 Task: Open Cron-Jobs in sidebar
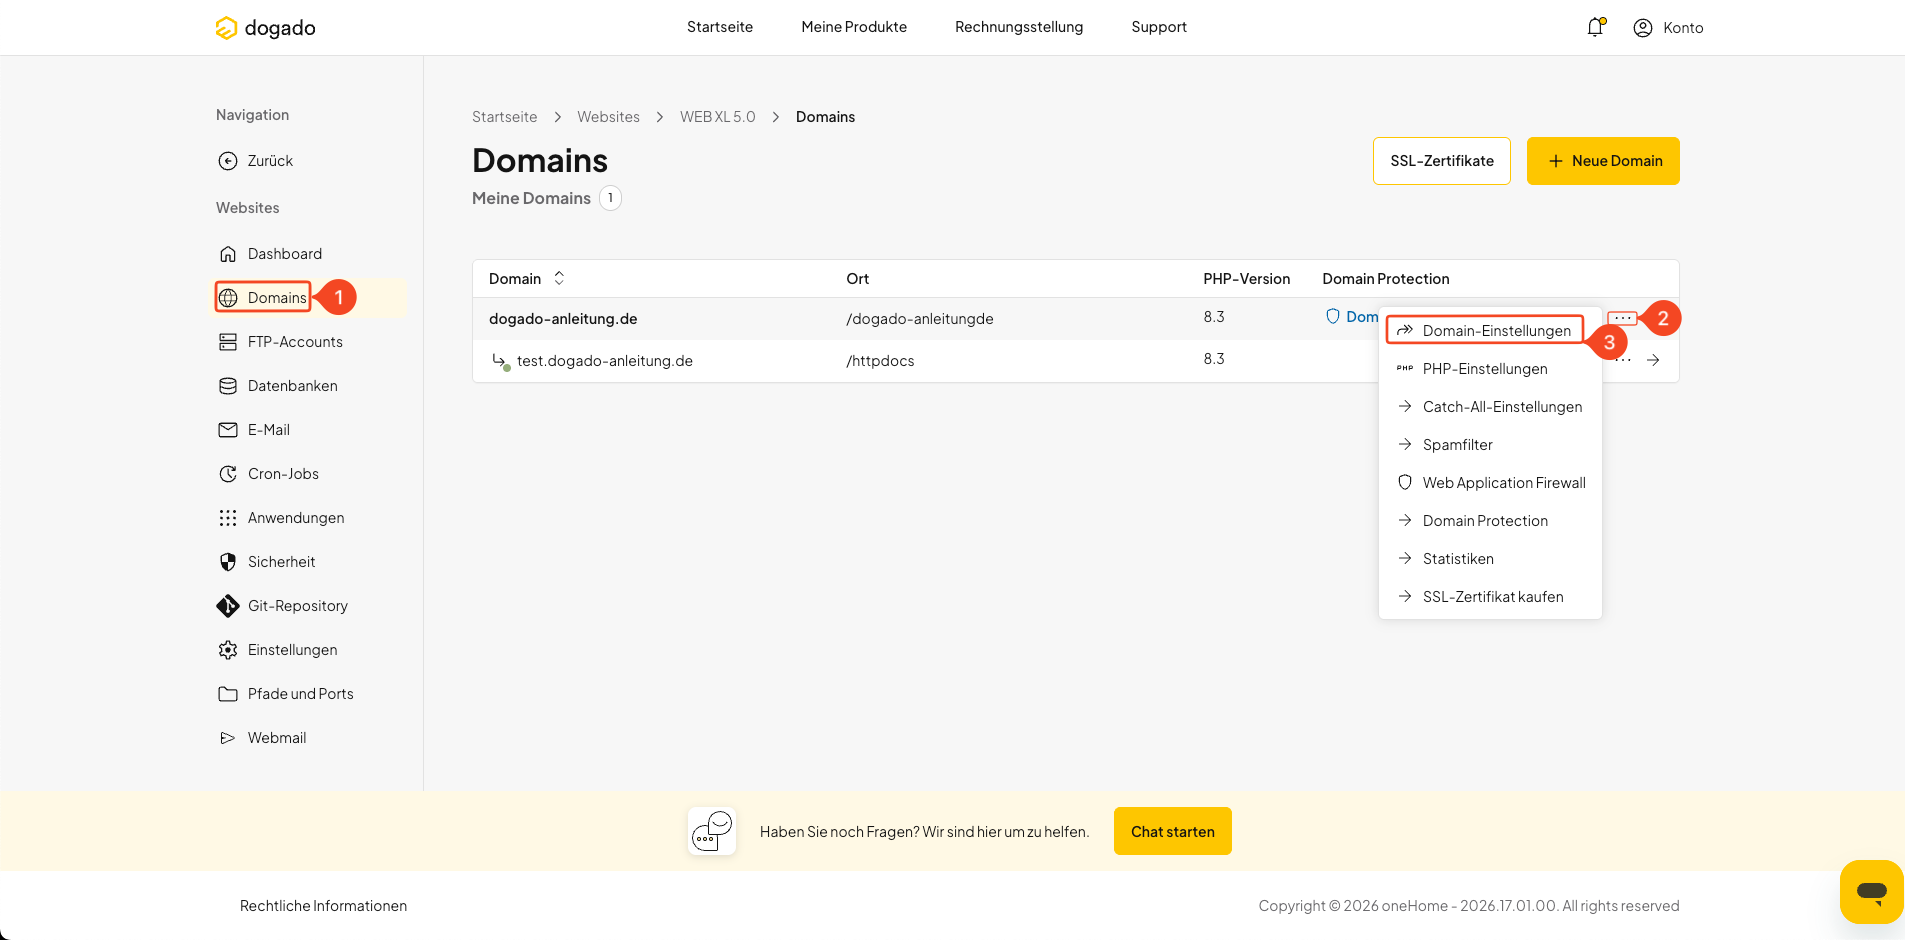click(268, 474)
